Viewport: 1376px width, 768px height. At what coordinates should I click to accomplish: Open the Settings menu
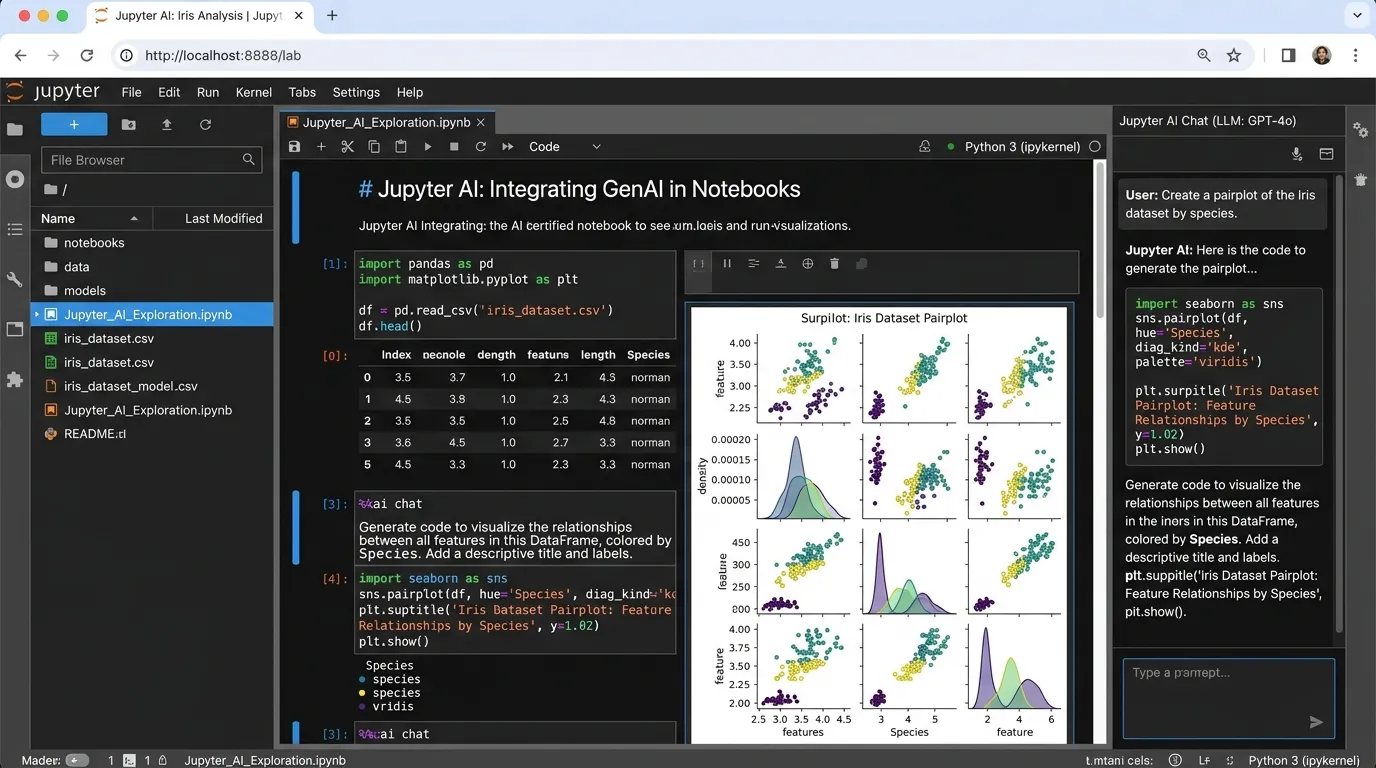click(x=356, y=92)
